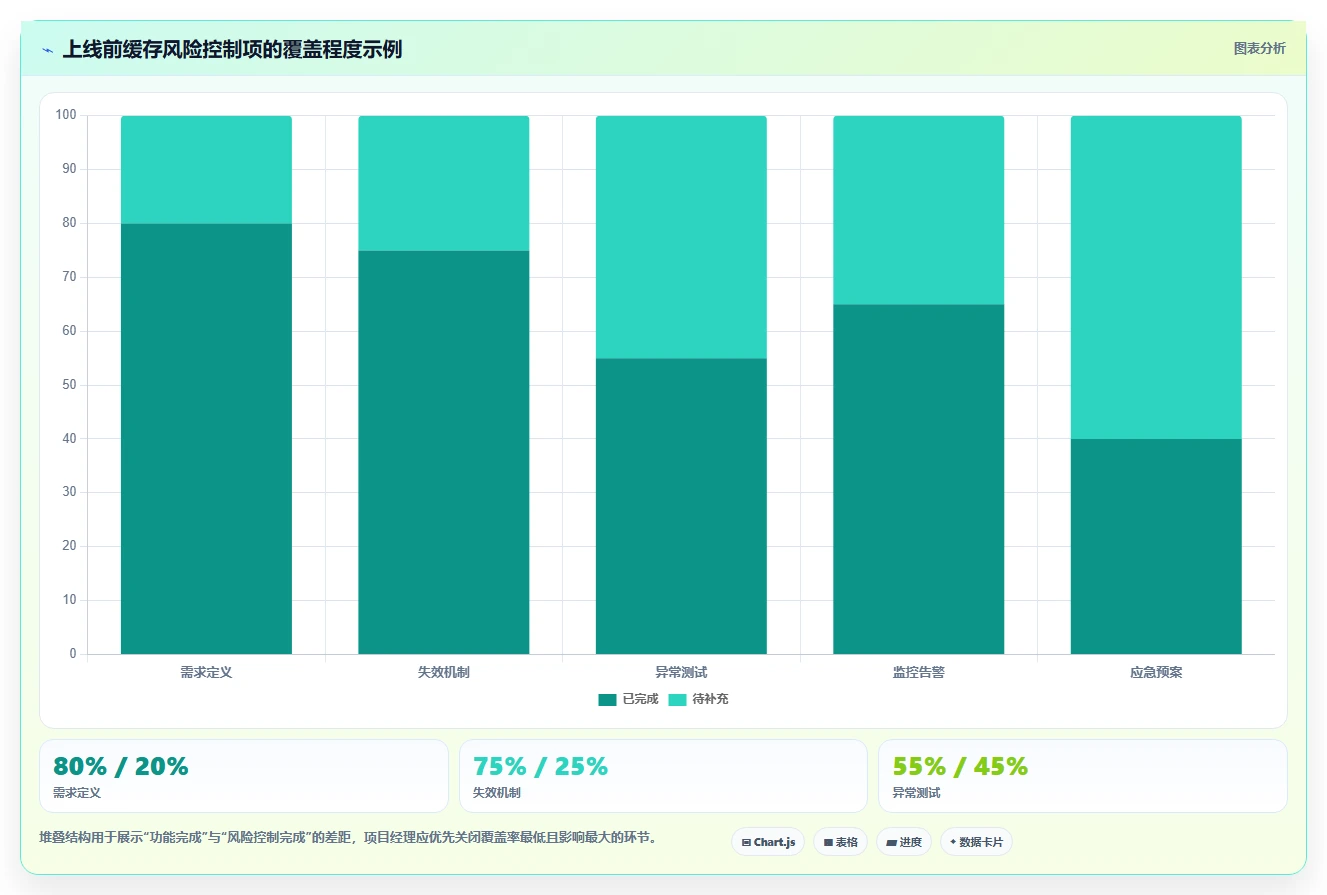Click the 100 y-axis tick label
This screenshot has height=895, width=1327.
click(66, 115)
